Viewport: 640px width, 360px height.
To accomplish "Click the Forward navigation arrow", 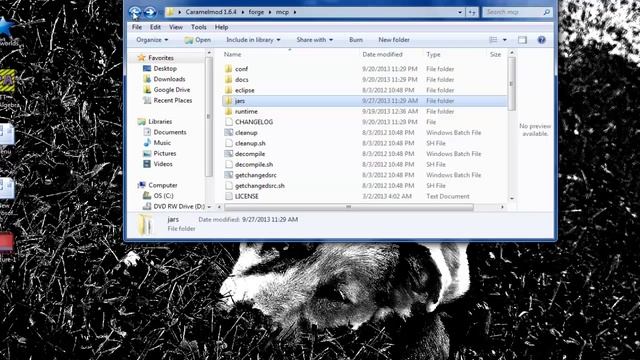I will (x=150, y=13).
